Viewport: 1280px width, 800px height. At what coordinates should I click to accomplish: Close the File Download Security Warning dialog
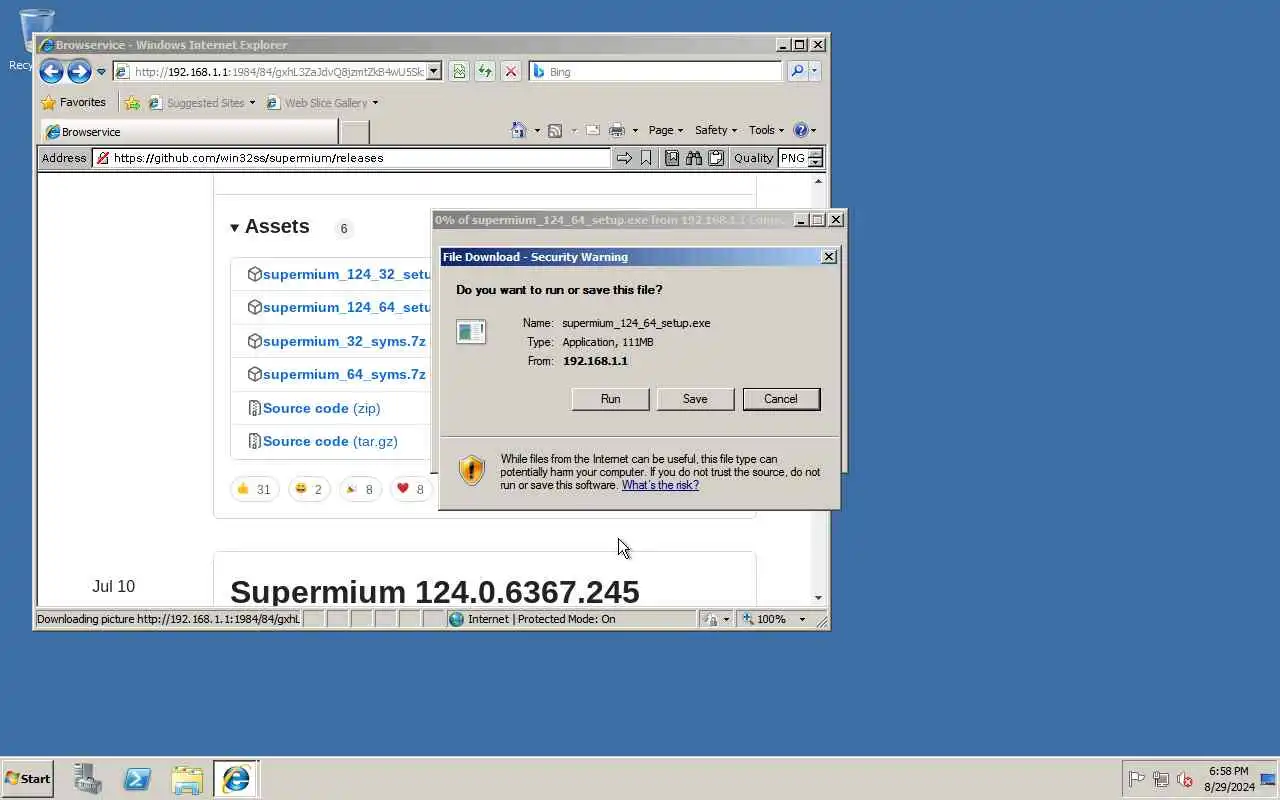[x=828, y=257]
